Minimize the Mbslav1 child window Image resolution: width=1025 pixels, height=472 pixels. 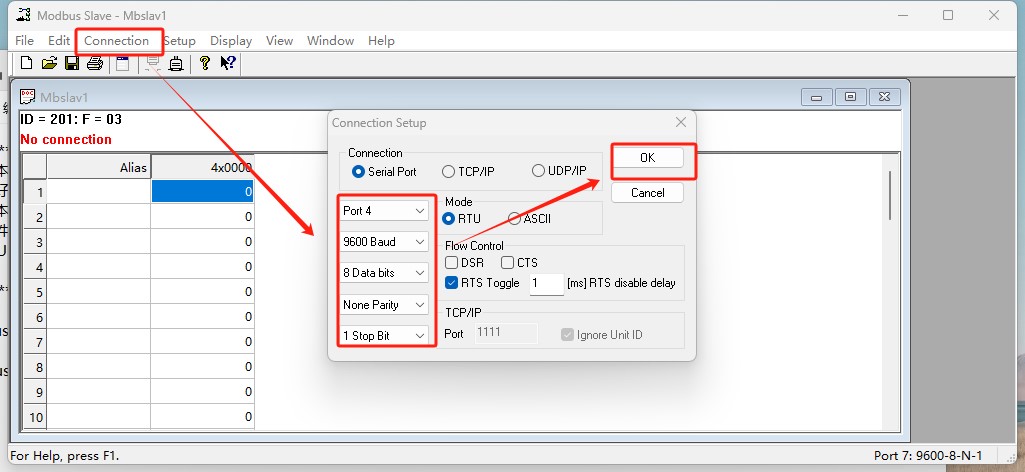816,97
